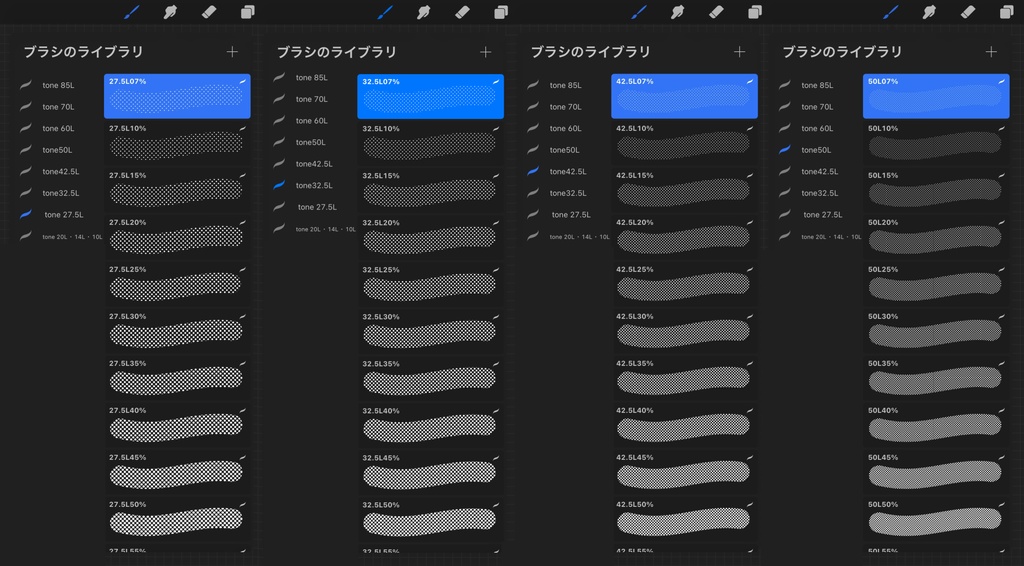Select the 27.5L30% brush
Viewport: 1024px width, 566px height.
(x=177, y=331)
